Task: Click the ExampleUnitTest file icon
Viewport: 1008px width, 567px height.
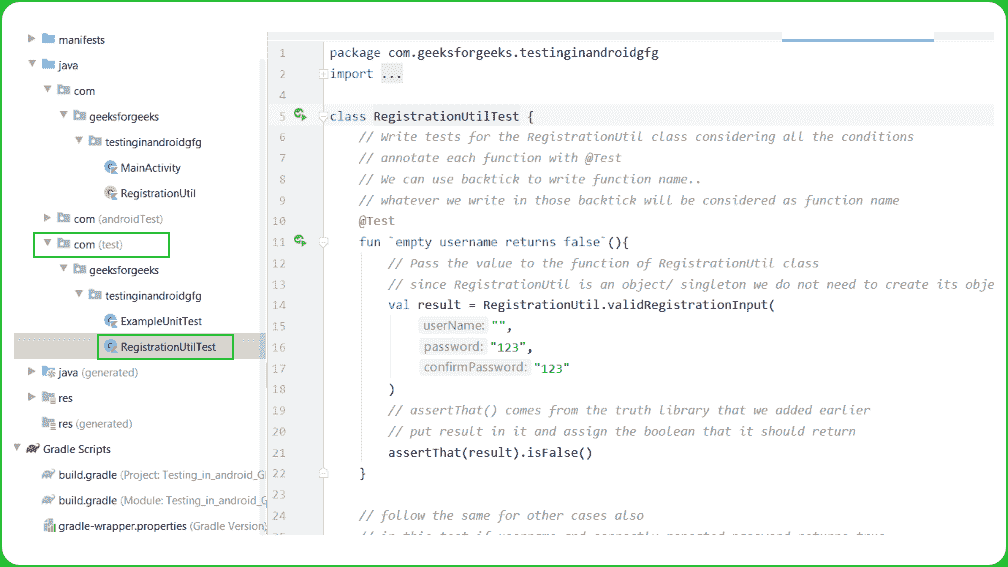Action: [110, 321]
